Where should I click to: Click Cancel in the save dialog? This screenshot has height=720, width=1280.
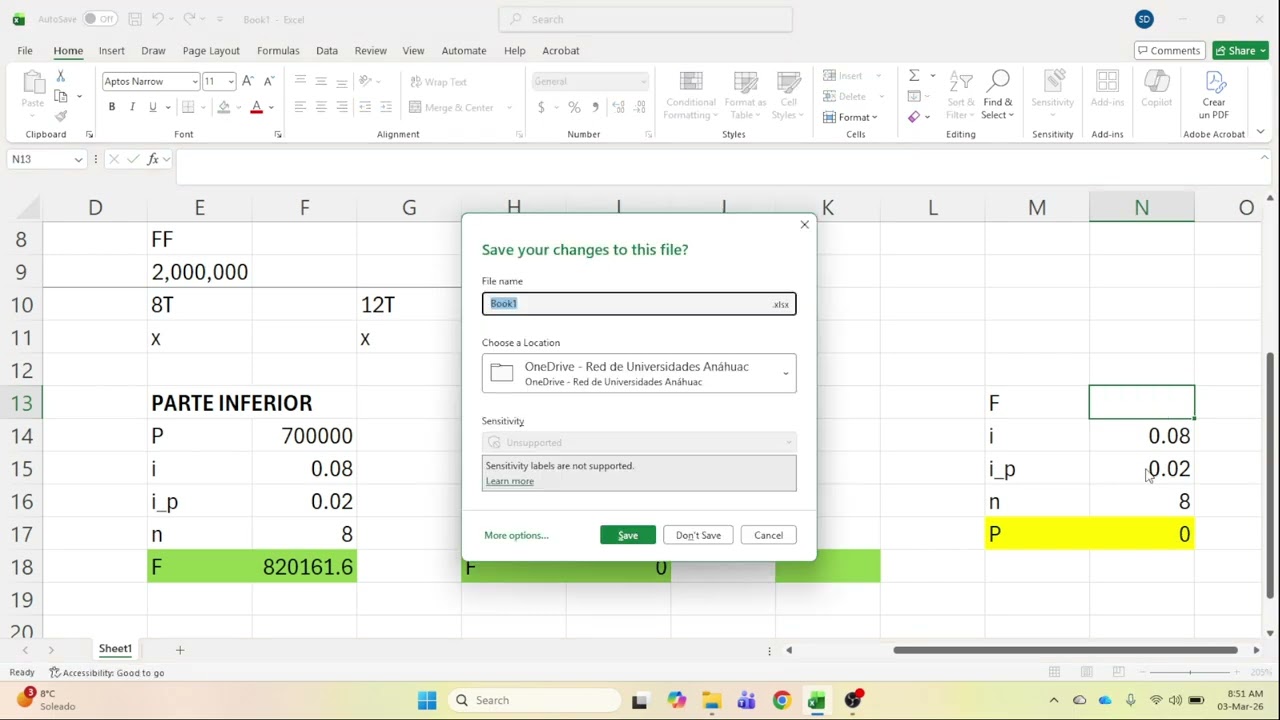pos(768,535)
